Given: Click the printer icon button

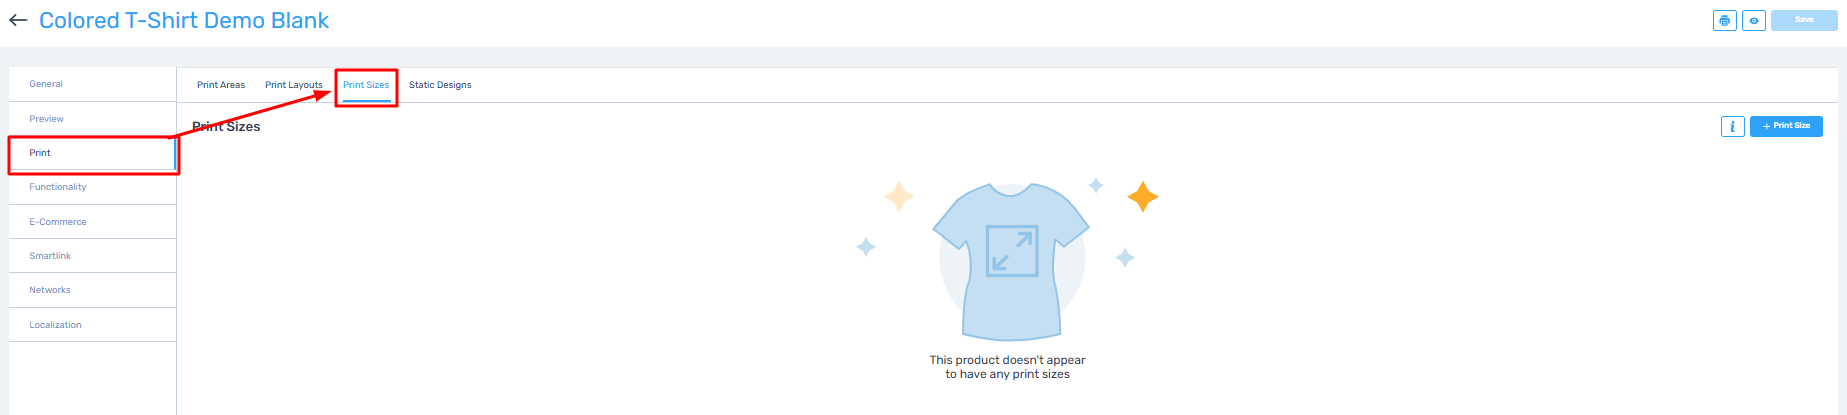Looking at the screenshot, I should 1724,20.
